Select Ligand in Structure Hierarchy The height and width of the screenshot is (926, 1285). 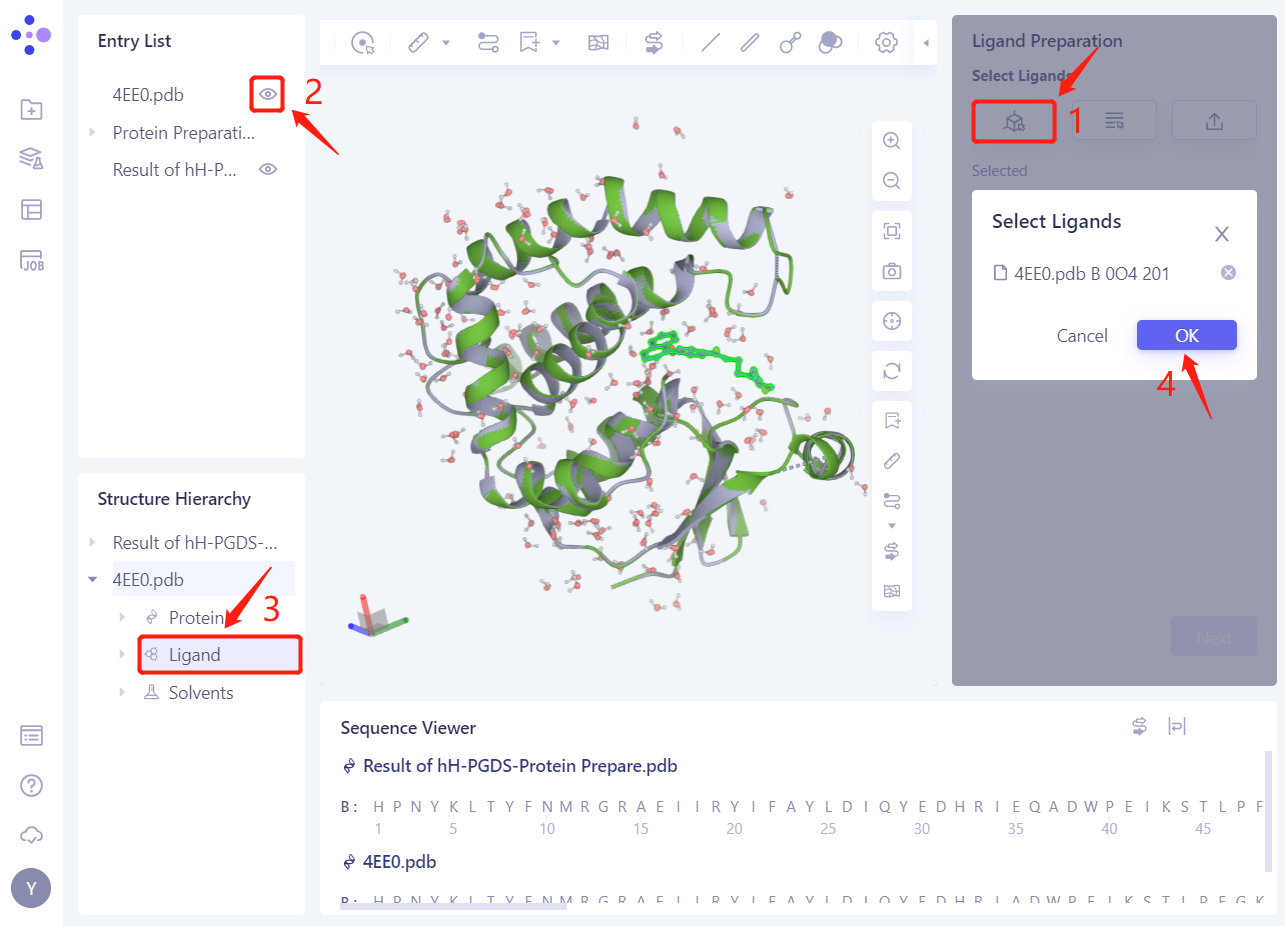pos(194,655)
